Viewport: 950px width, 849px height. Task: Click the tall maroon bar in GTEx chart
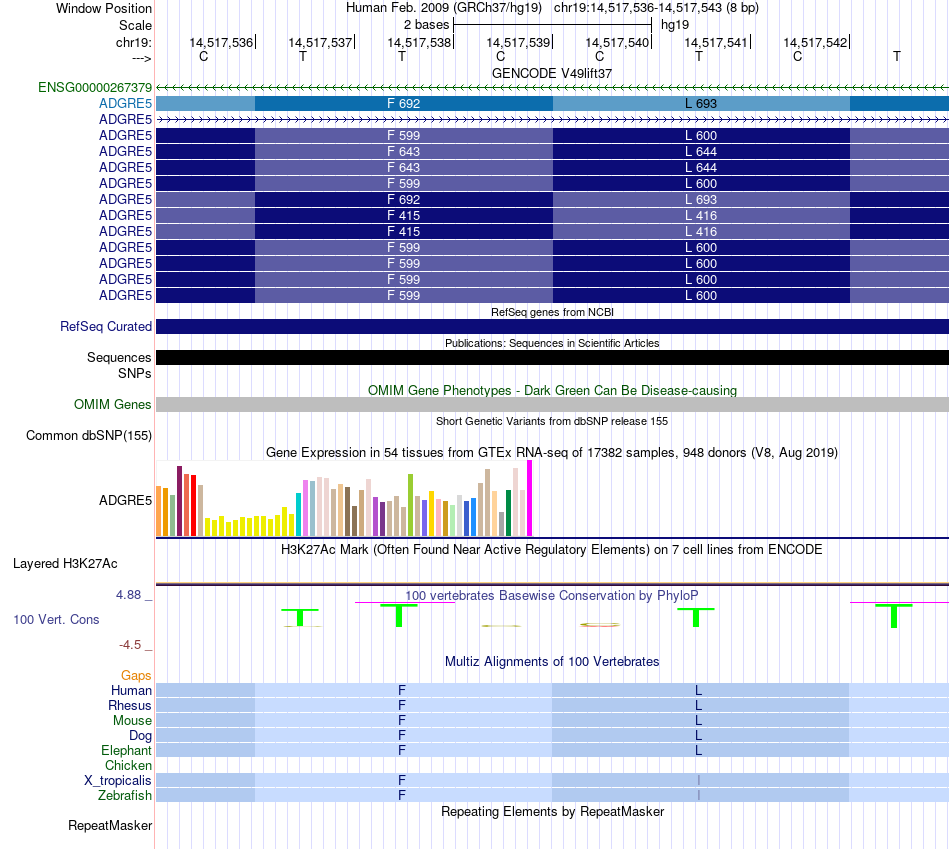[179, 501]
